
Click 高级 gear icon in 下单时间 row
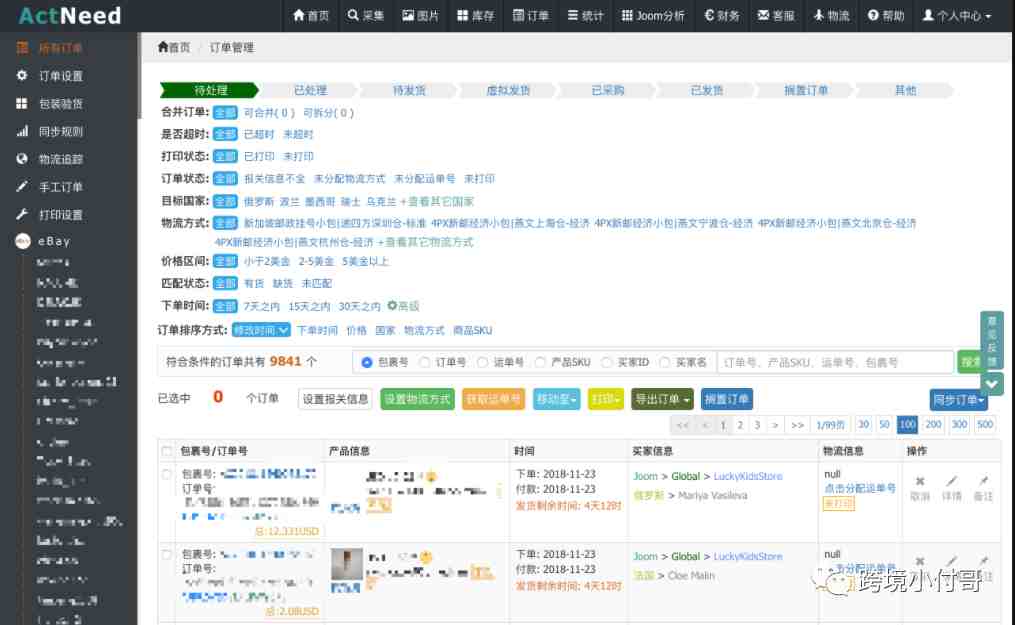(x=392, y=305)
